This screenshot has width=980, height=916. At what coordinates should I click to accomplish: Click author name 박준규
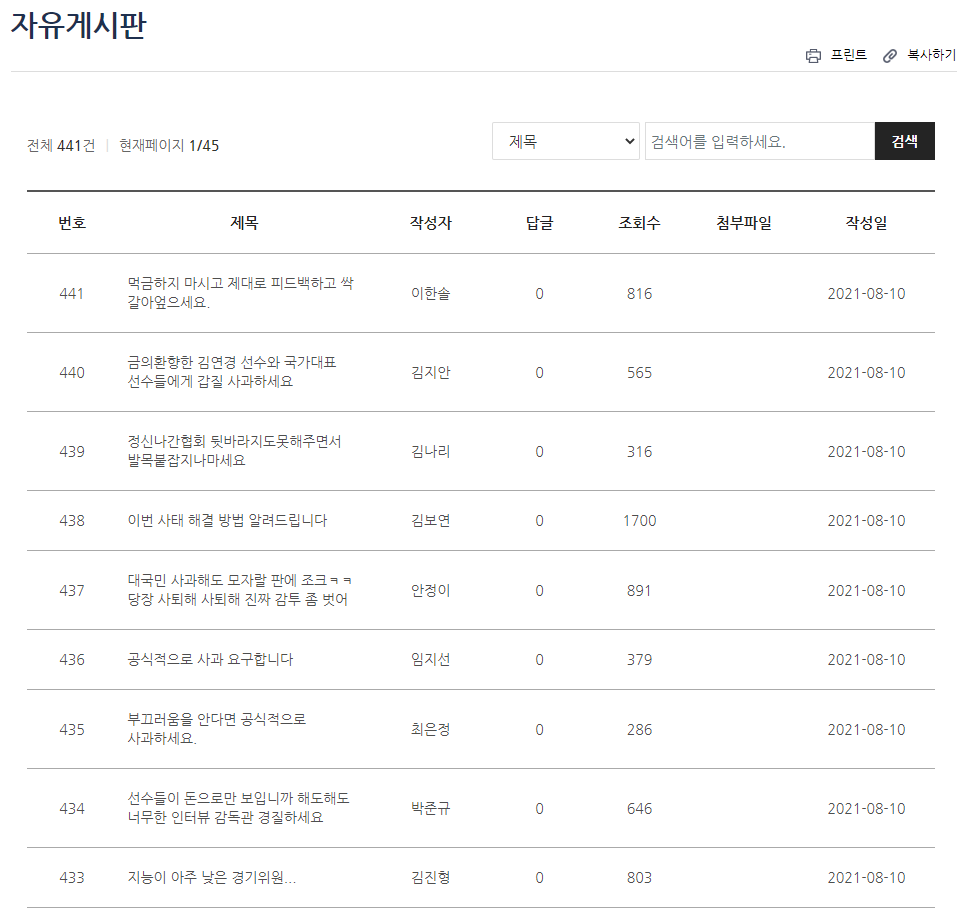(x=431, y=808)
